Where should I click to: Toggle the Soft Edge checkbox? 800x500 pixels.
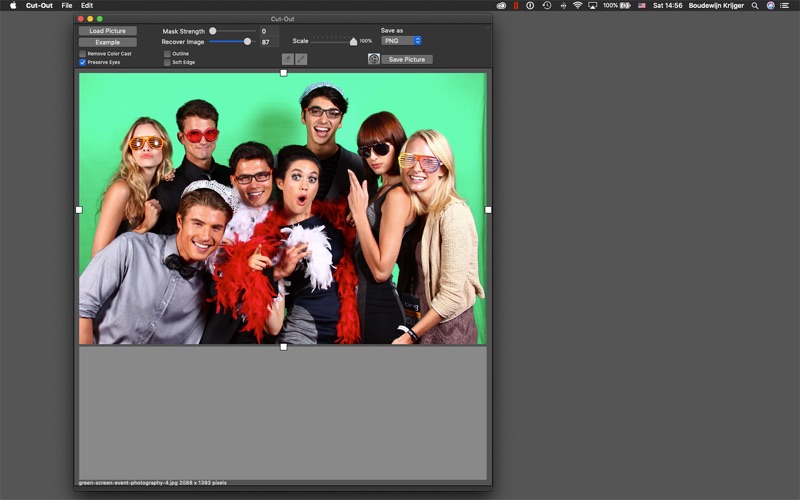pos(167,62)
